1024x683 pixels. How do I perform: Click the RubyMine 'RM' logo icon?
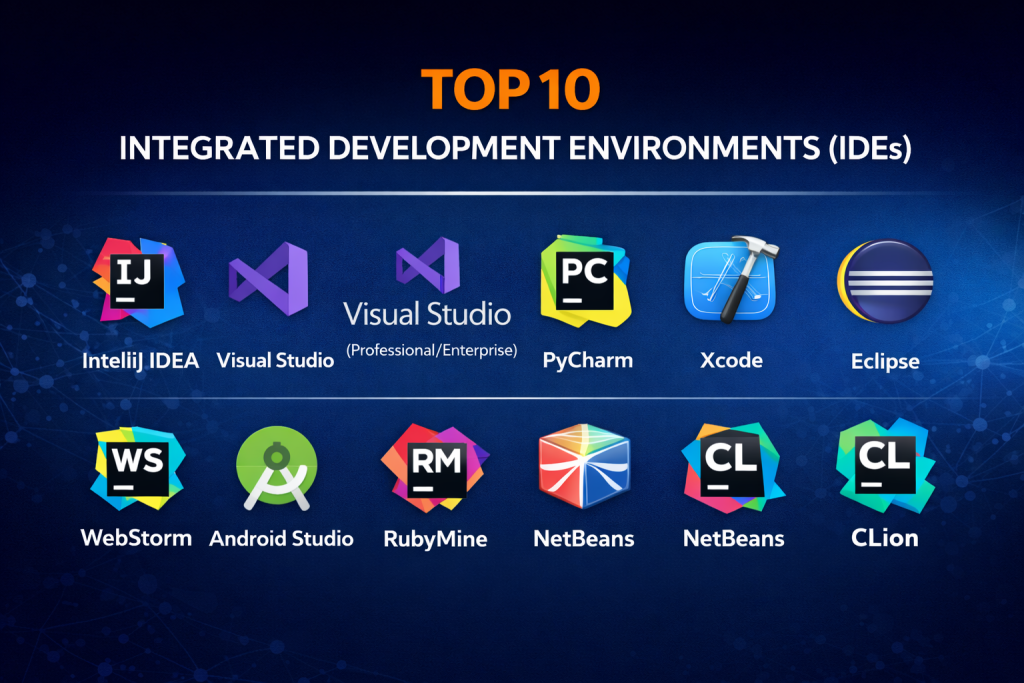pyautogui.click(x=434, y=467)
